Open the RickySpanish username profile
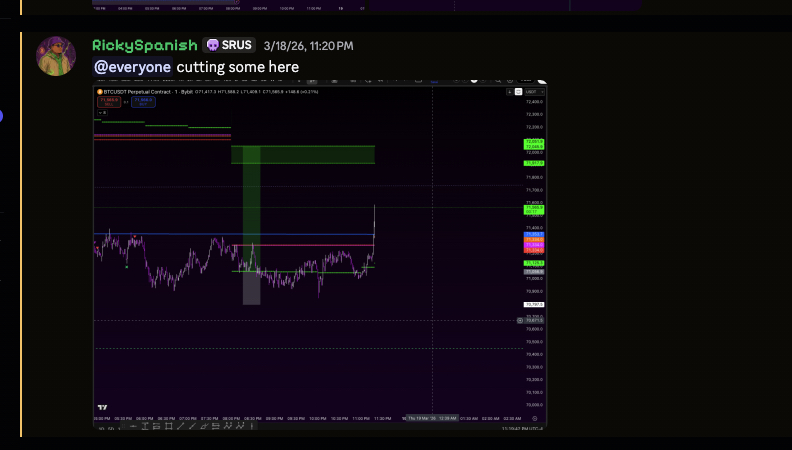Screen dimensions: 792x450 pos(144,45)
